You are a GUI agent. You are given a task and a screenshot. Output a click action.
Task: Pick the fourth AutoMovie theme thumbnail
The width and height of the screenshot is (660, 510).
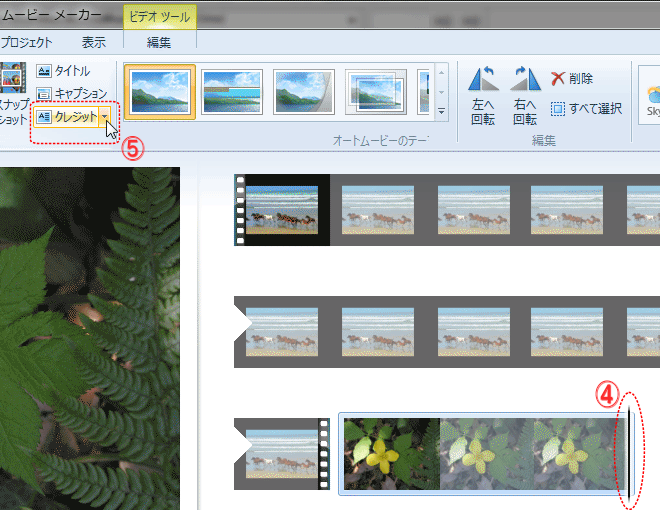pos(376,92)
